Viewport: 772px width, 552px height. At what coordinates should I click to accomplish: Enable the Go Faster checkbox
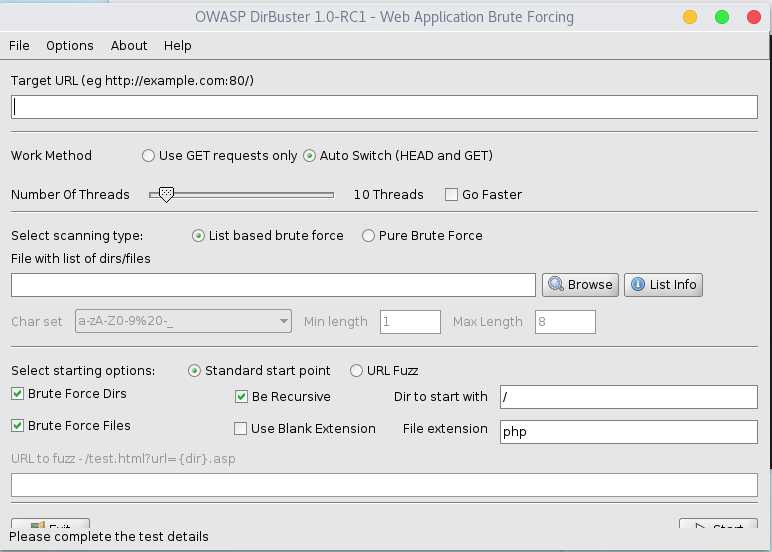451,195
